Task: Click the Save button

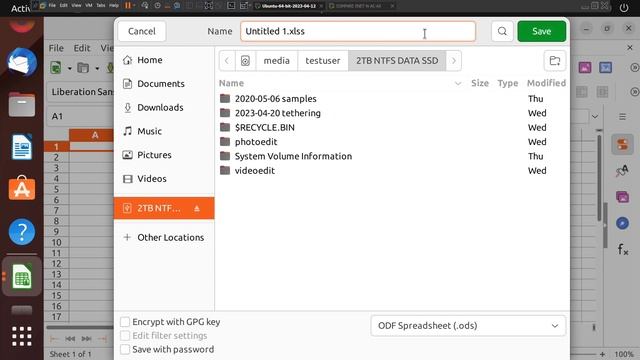Action: 542,31
